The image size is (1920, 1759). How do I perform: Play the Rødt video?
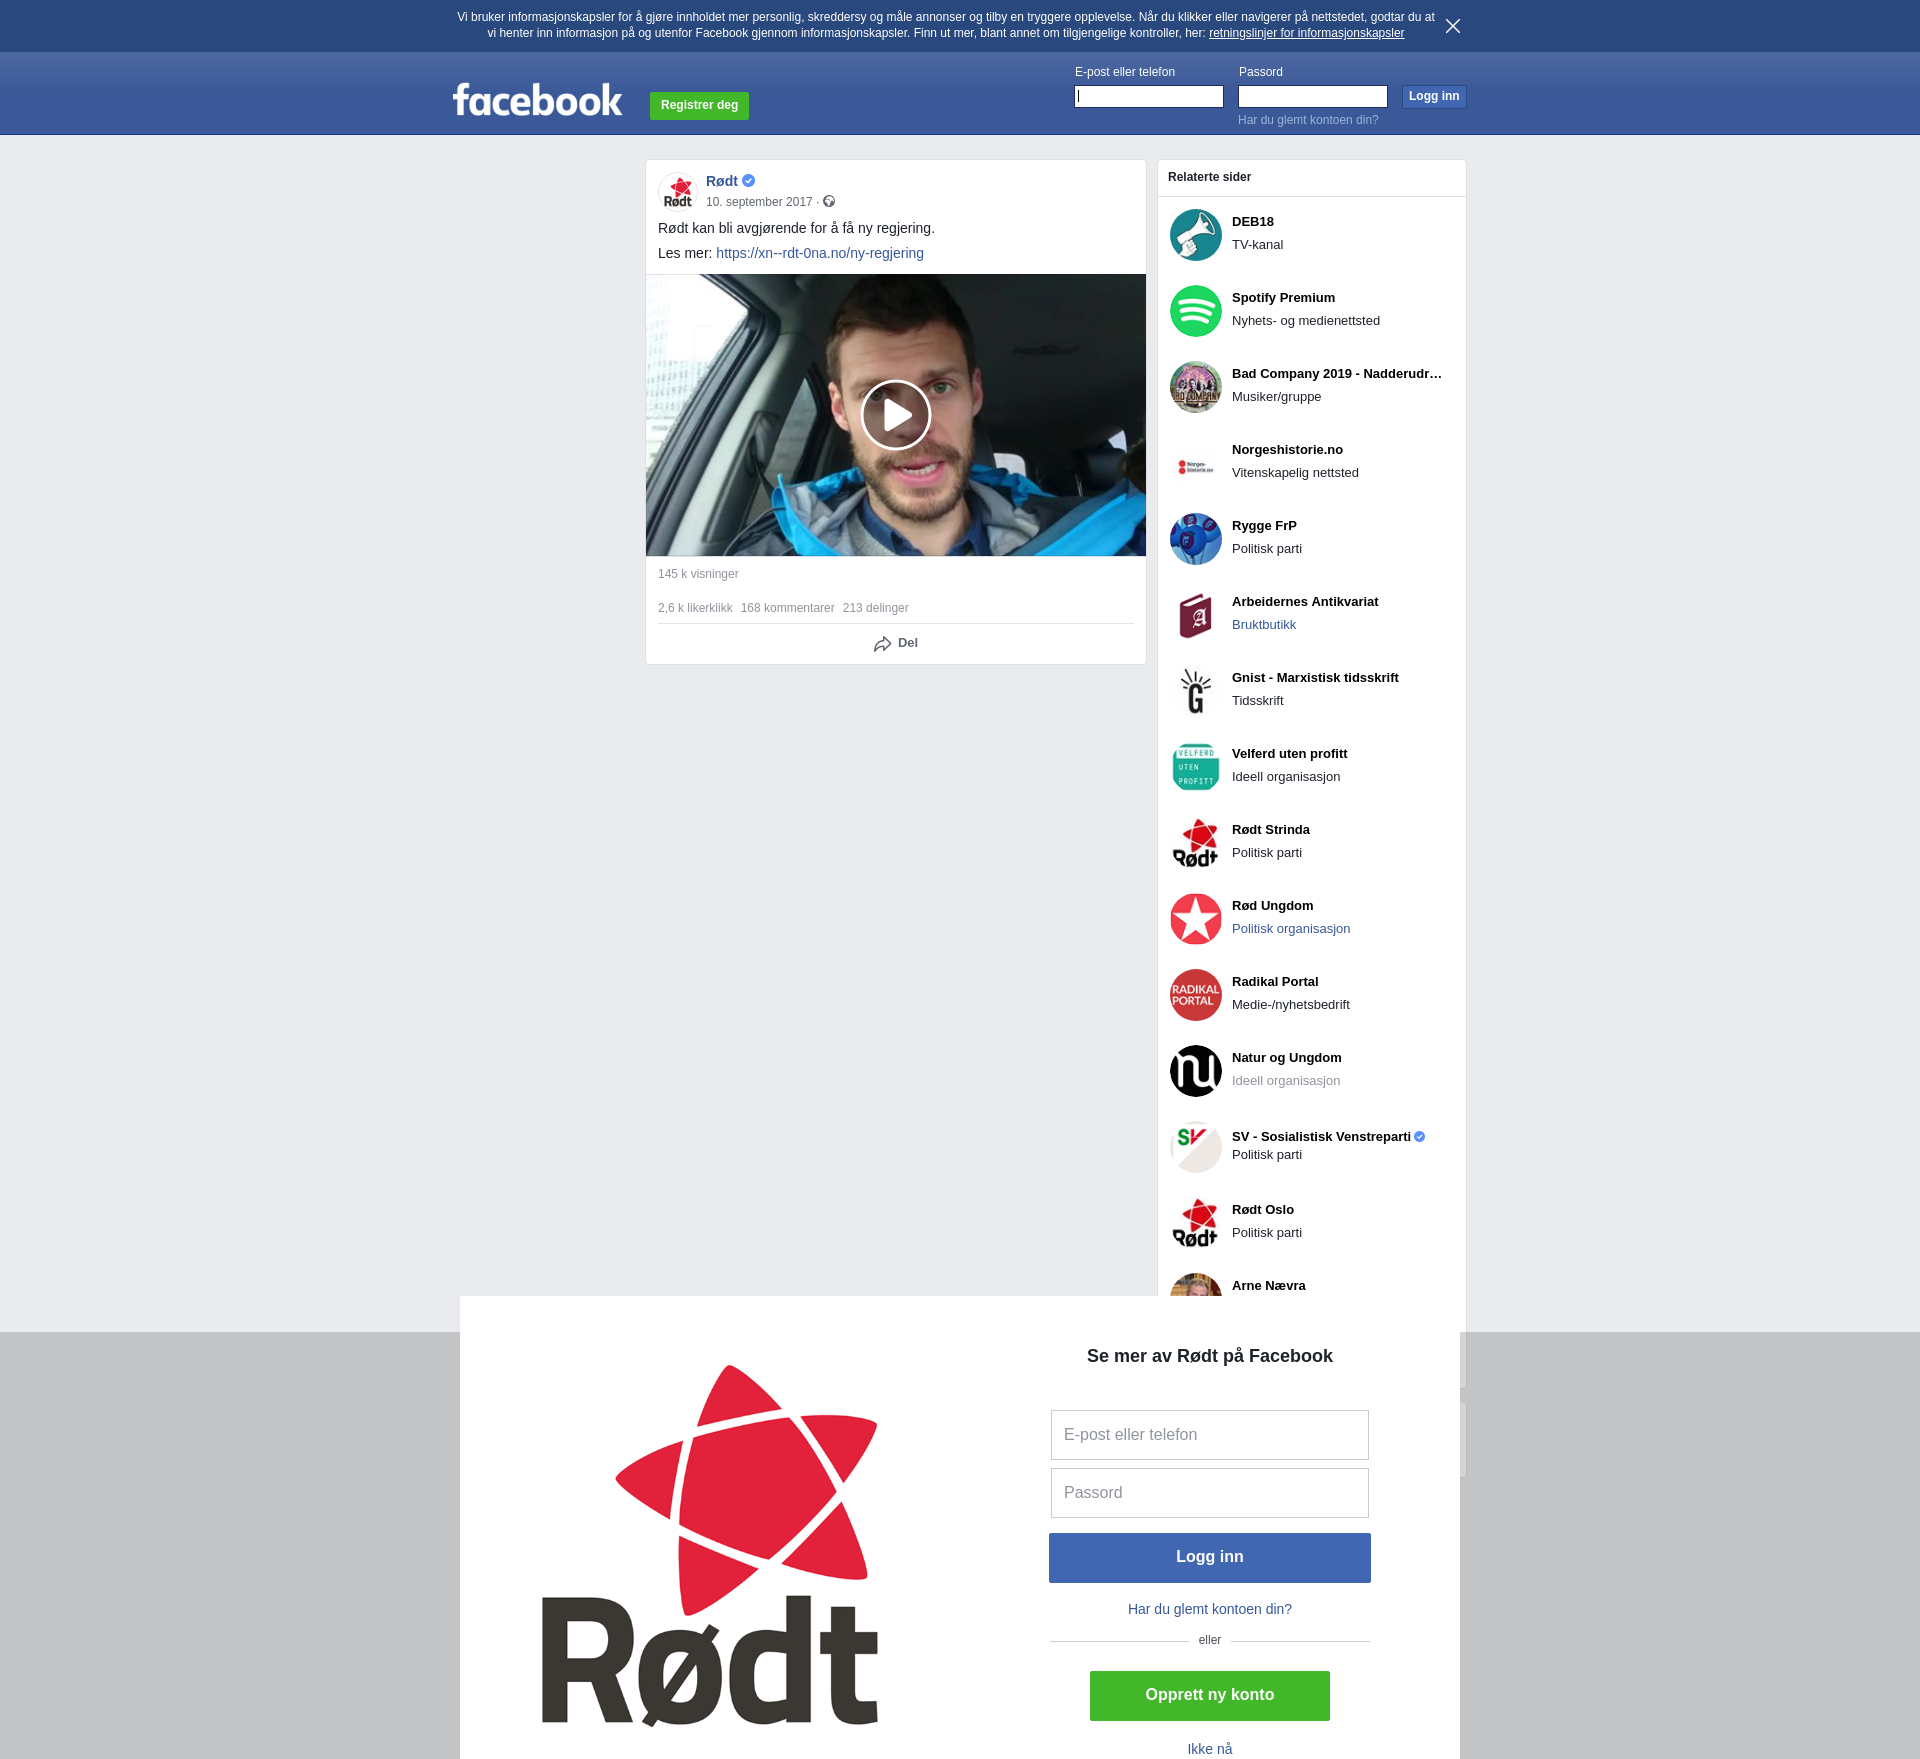[895, 415]
